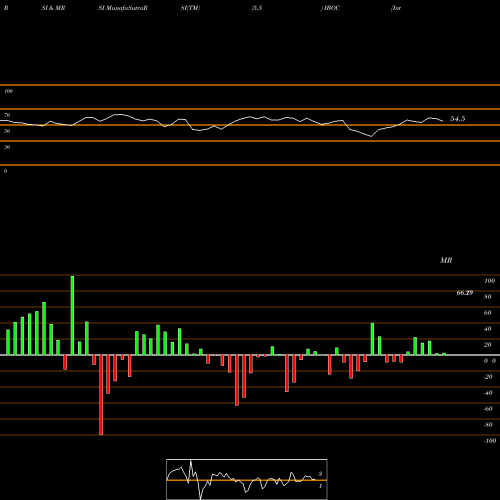This screenshot has height=500, width=500.
Task: Click the -100 label on the MR axis
Action: 490,441
